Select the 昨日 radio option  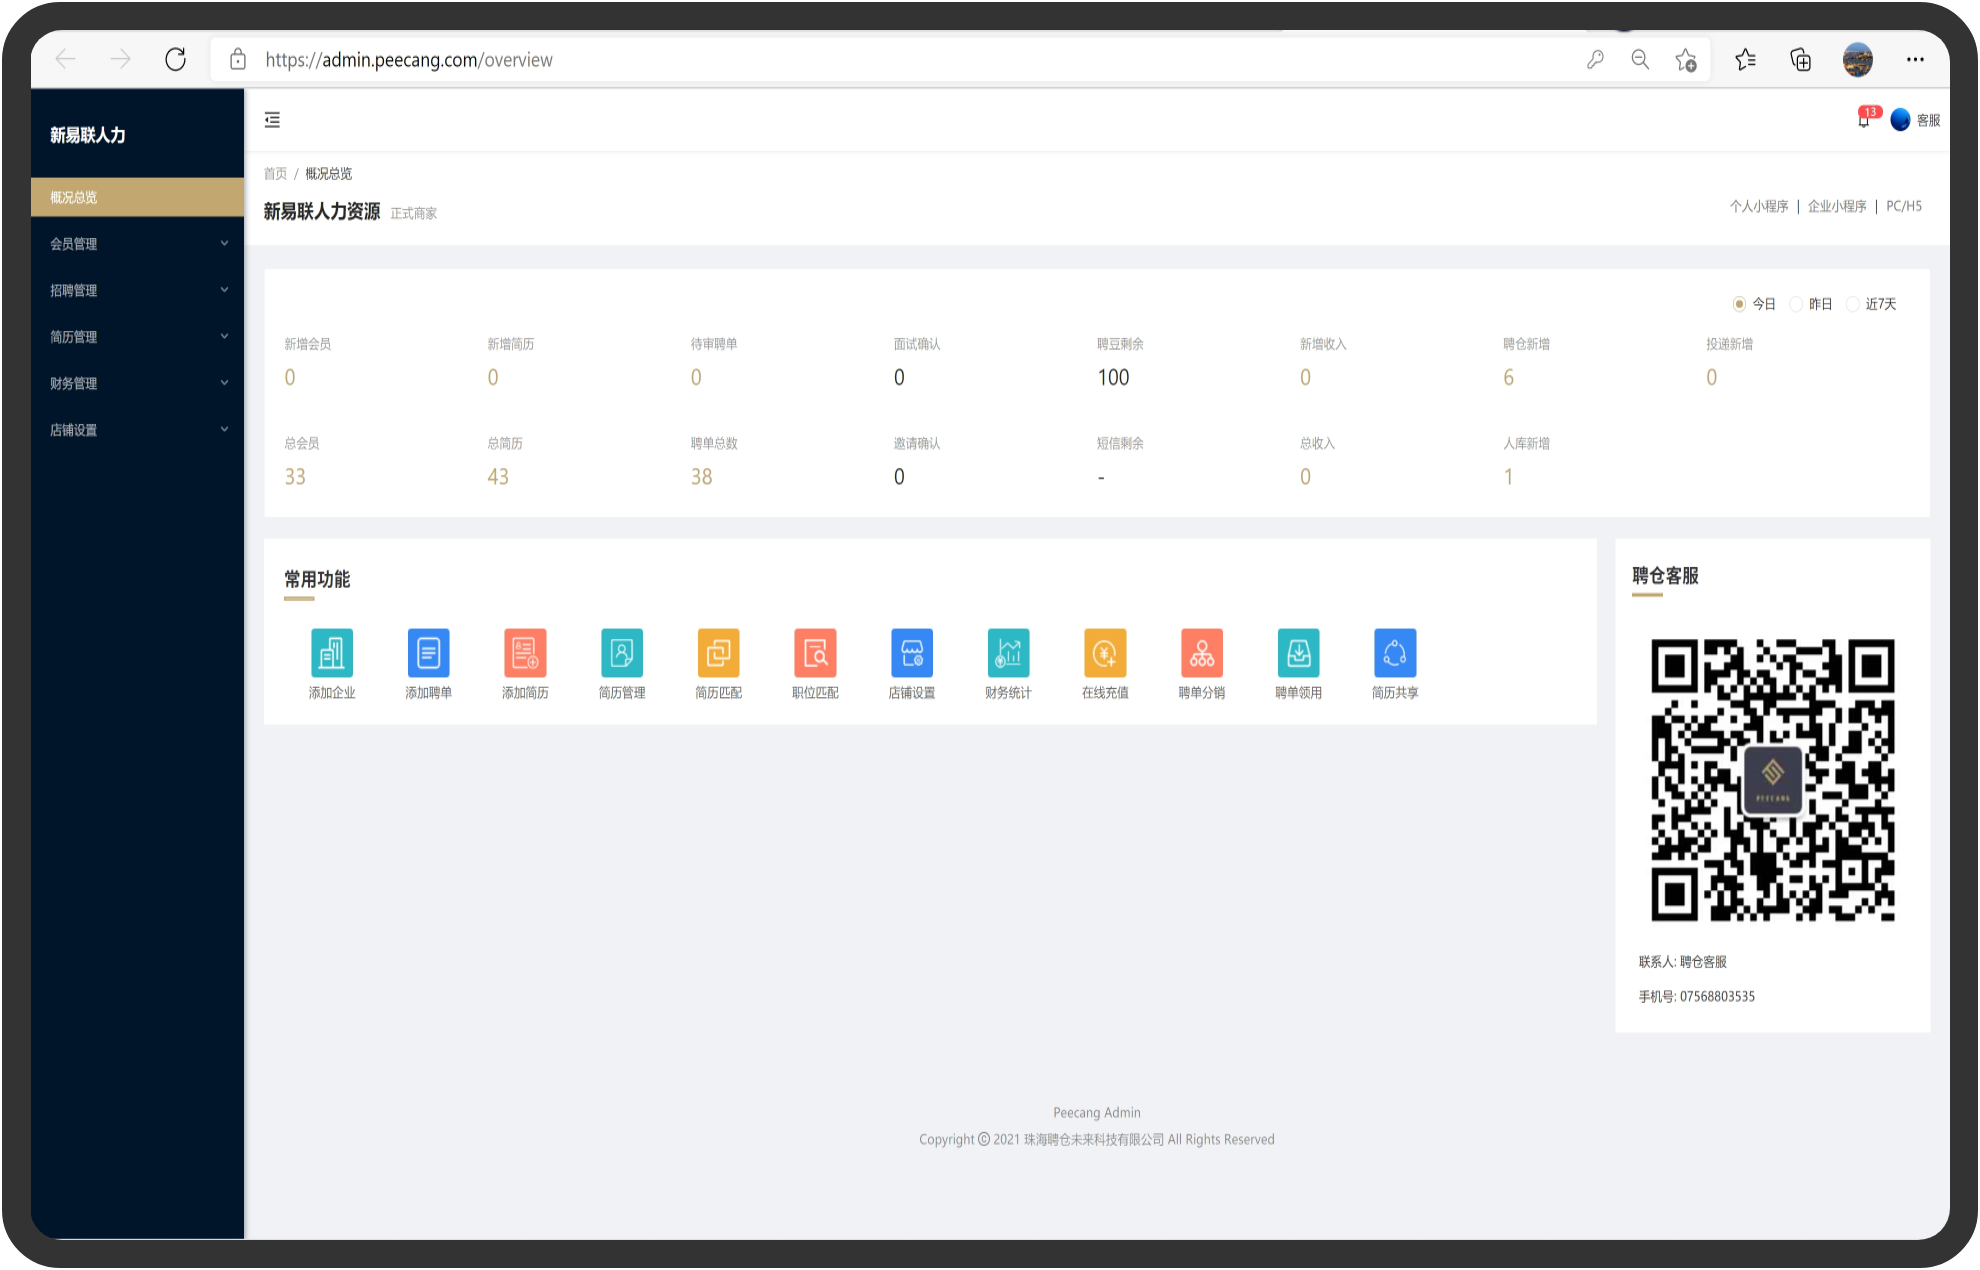pos(1796,304)
